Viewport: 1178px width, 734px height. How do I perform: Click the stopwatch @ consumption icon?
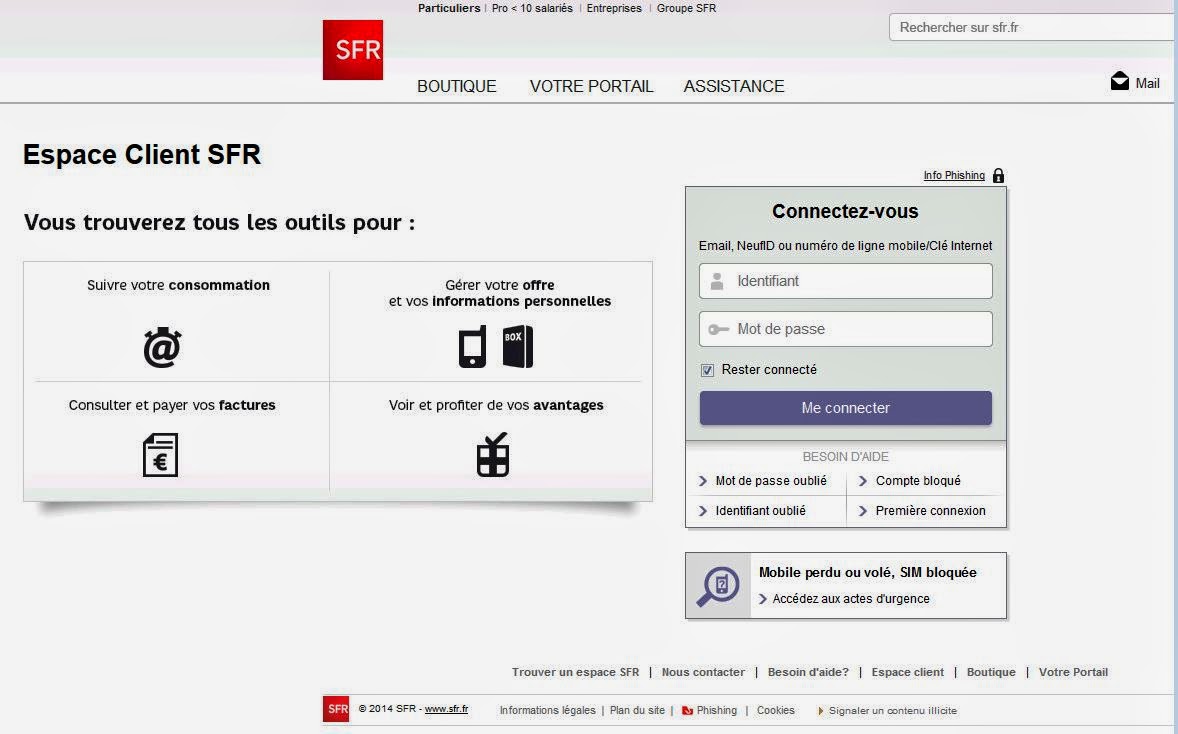[162, 347]
